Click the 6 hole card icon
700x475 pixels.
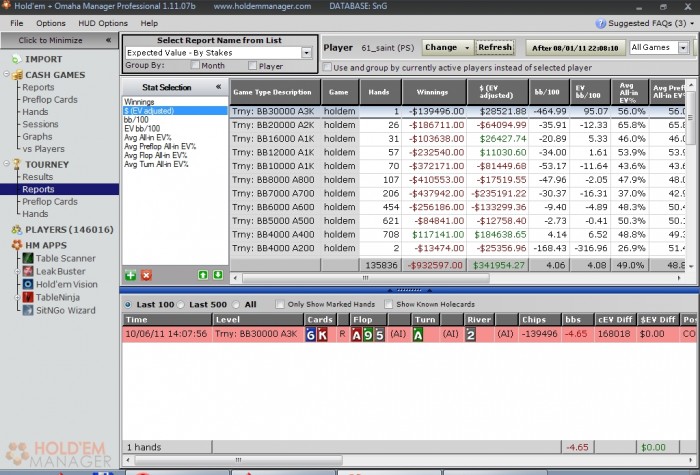pyautogui.click(x=311, y=334)
